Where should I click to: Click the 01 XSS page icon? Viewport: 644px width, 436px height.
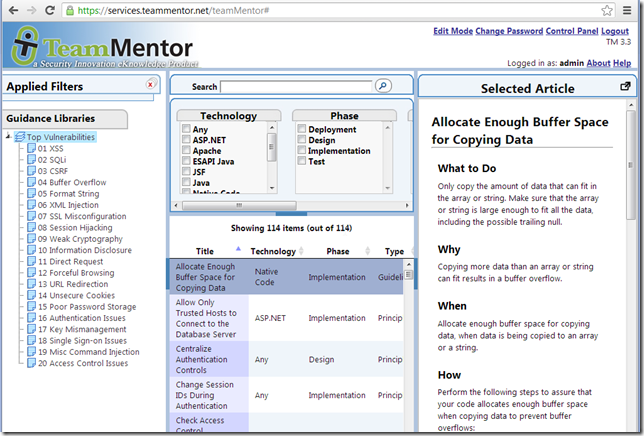pyautogui.click(x=31, y=148)
